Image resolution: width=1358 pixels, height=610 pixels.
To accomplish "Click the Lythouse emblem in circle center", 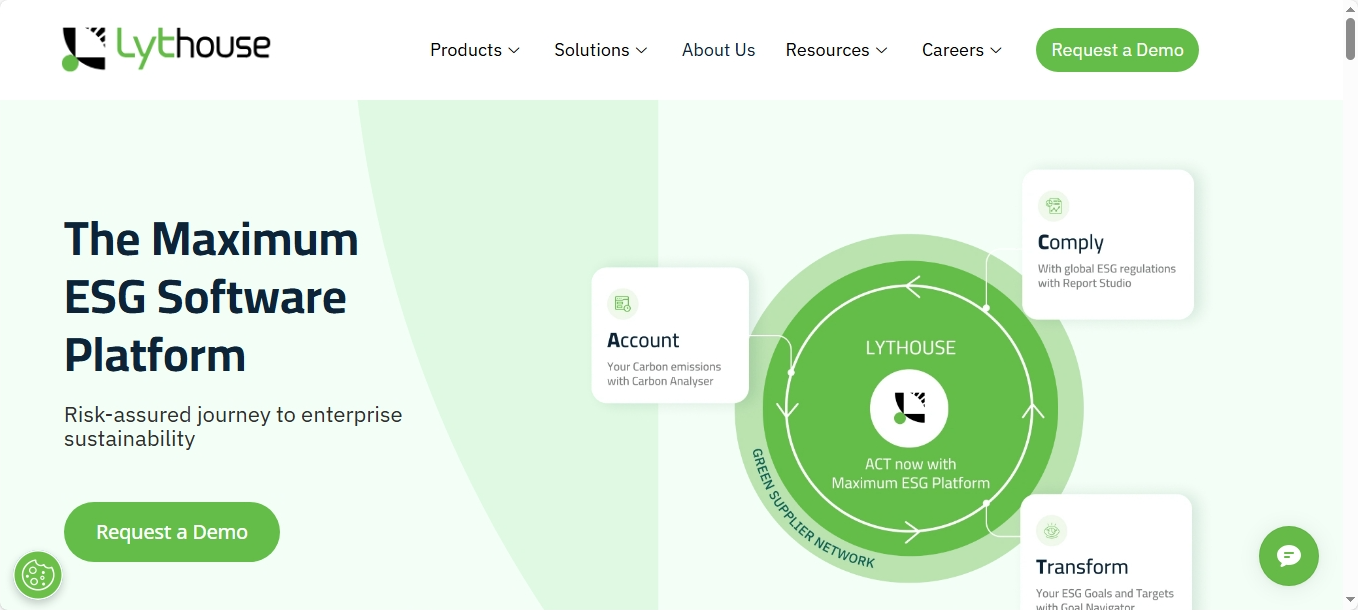I will (909, 407).
